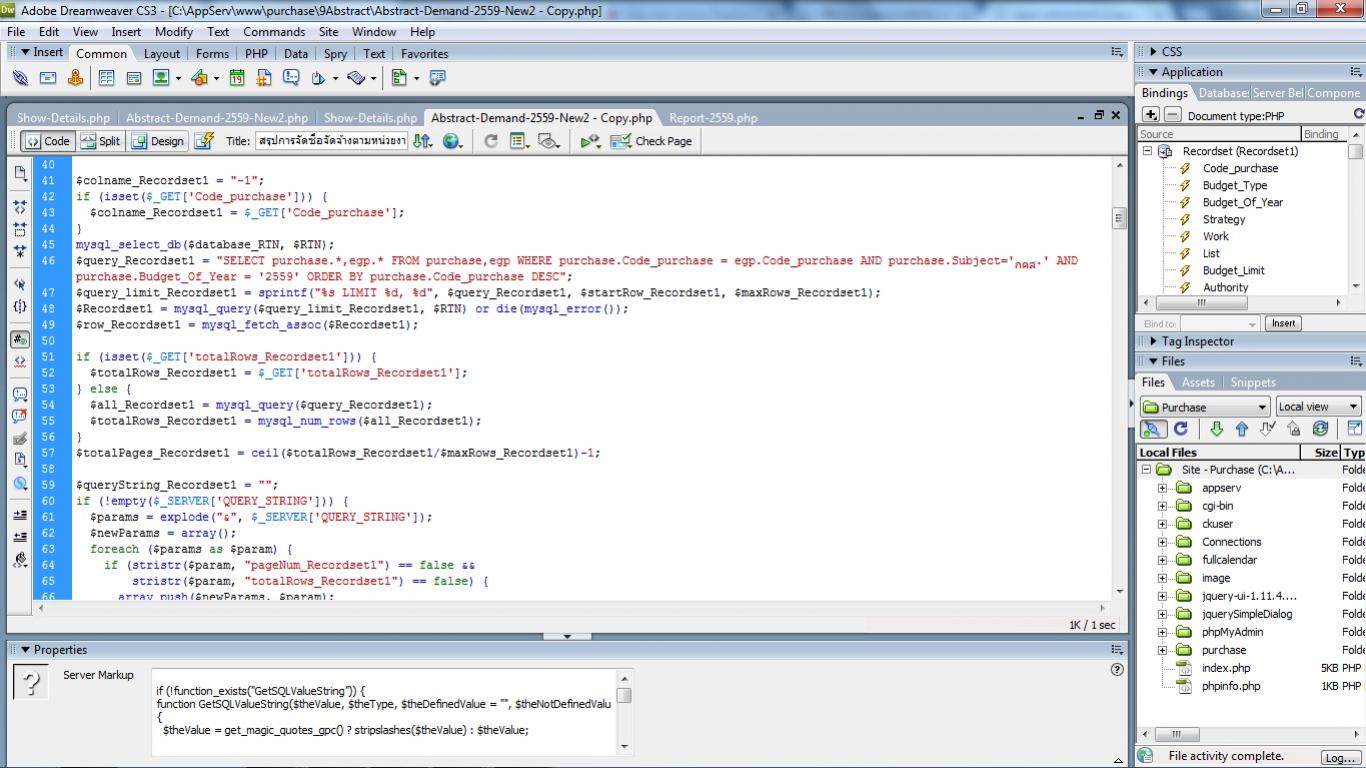Click the Live Data view lightning icon
The image size is (1366, 768).
pyautogui.click(x=204, y=141)
